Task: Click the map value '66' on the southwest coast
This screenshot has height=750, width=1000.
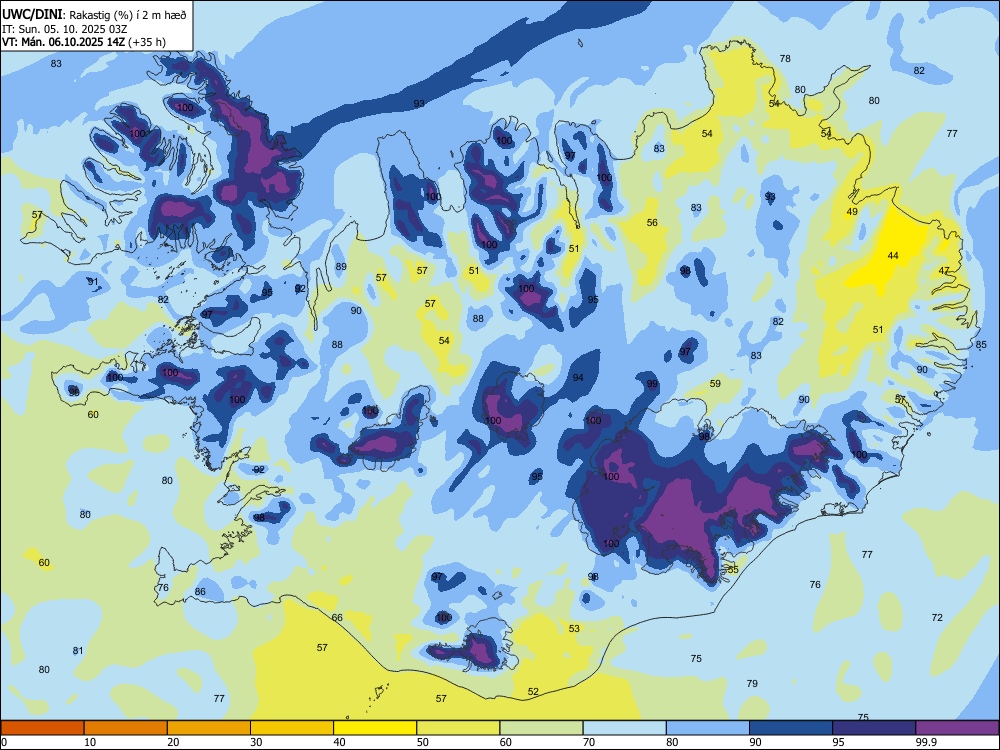Action: [337, 617]
